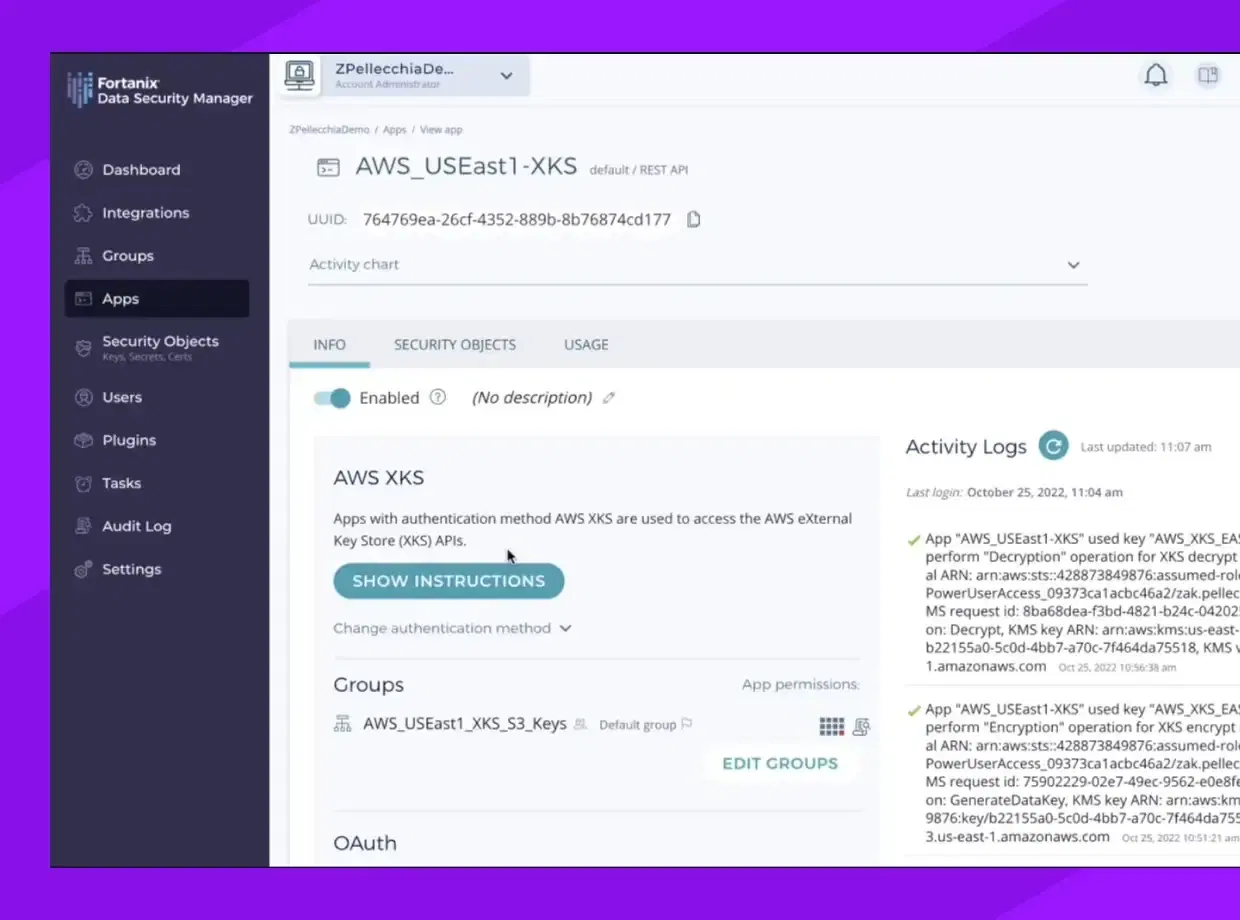The width and height of the screenshot is (1240, 920).
Task: Click the help icon next to Enabled
Action: click(438, 397)
